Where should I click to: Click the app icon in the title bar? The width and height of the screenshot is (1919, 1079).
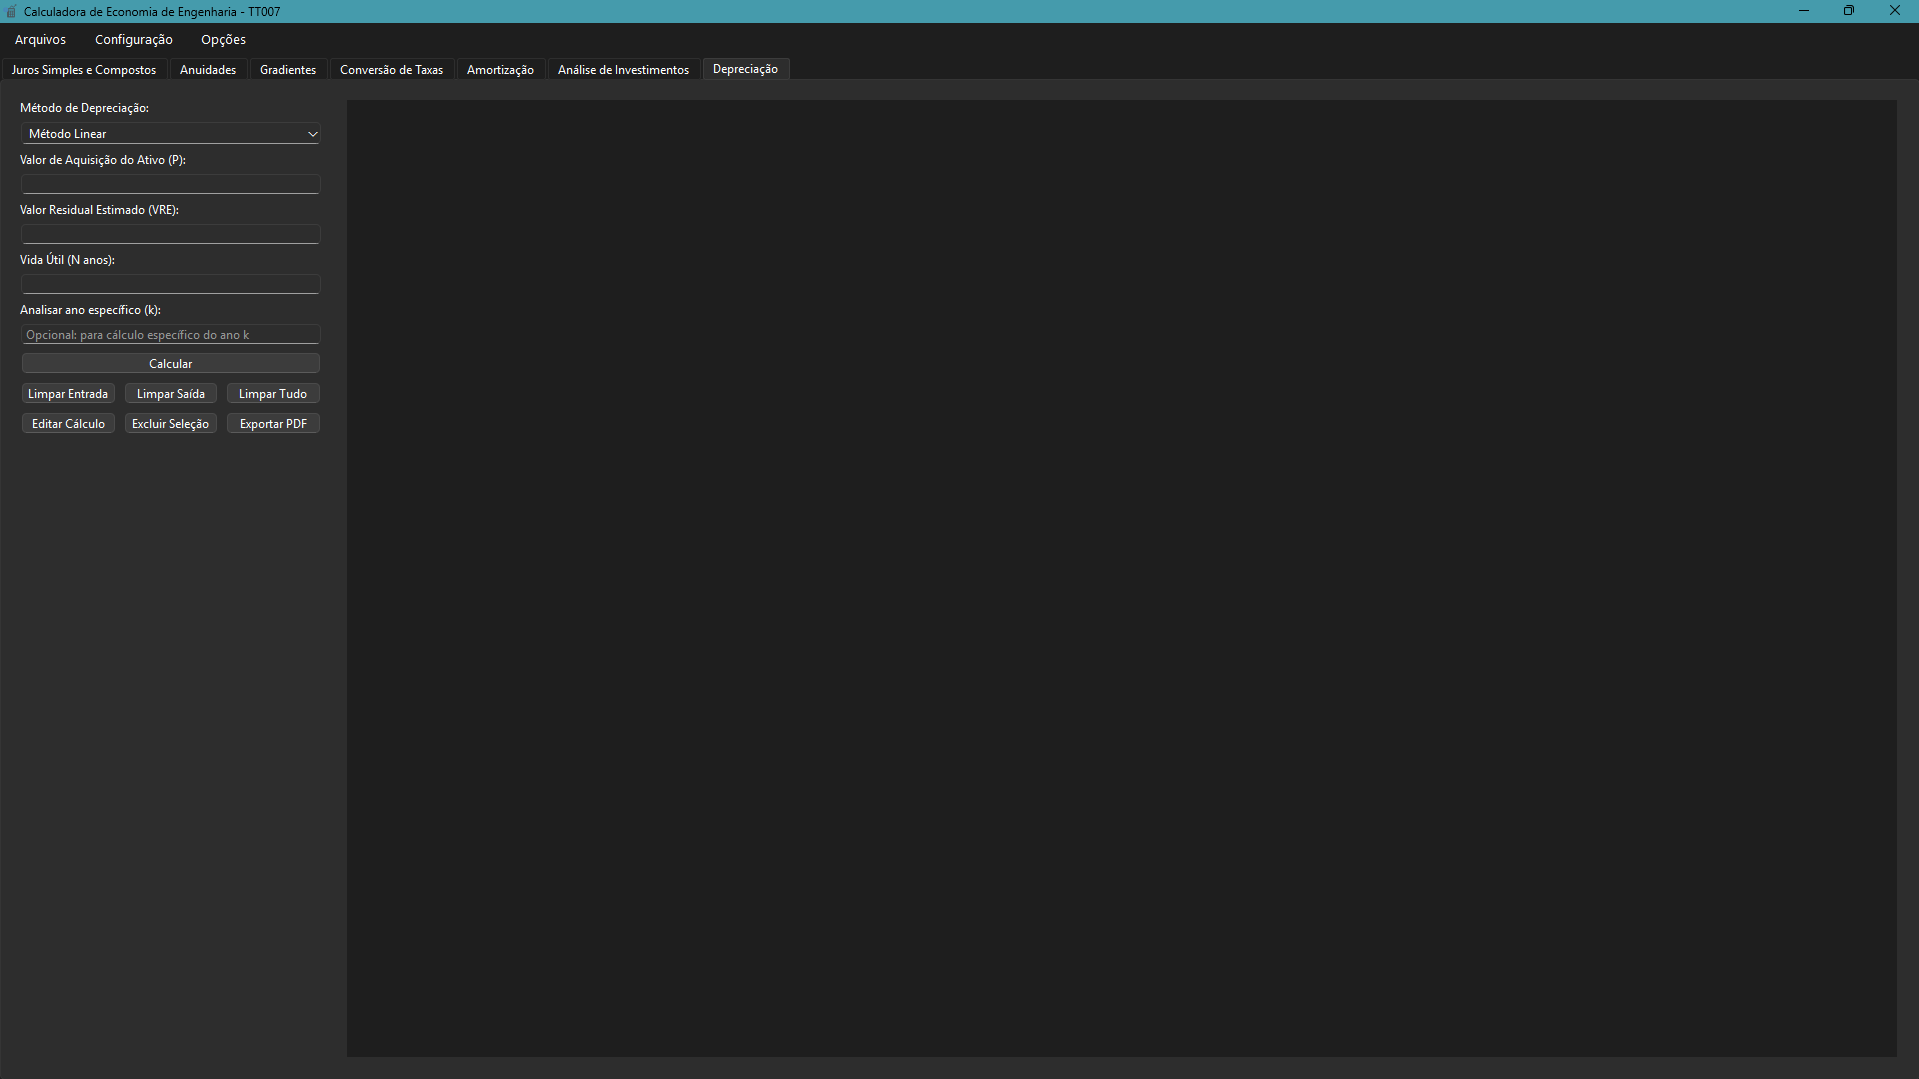click(11, 12)
